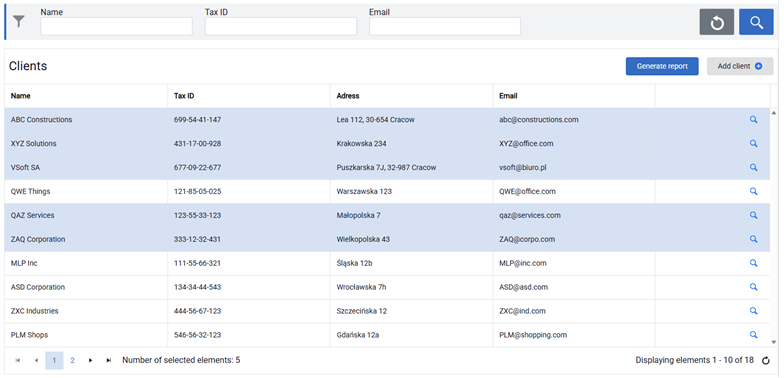Click address Lea 112, 30-654 Cracow
Viewport: 784px width, 378px height.
[x=376, y=120]
